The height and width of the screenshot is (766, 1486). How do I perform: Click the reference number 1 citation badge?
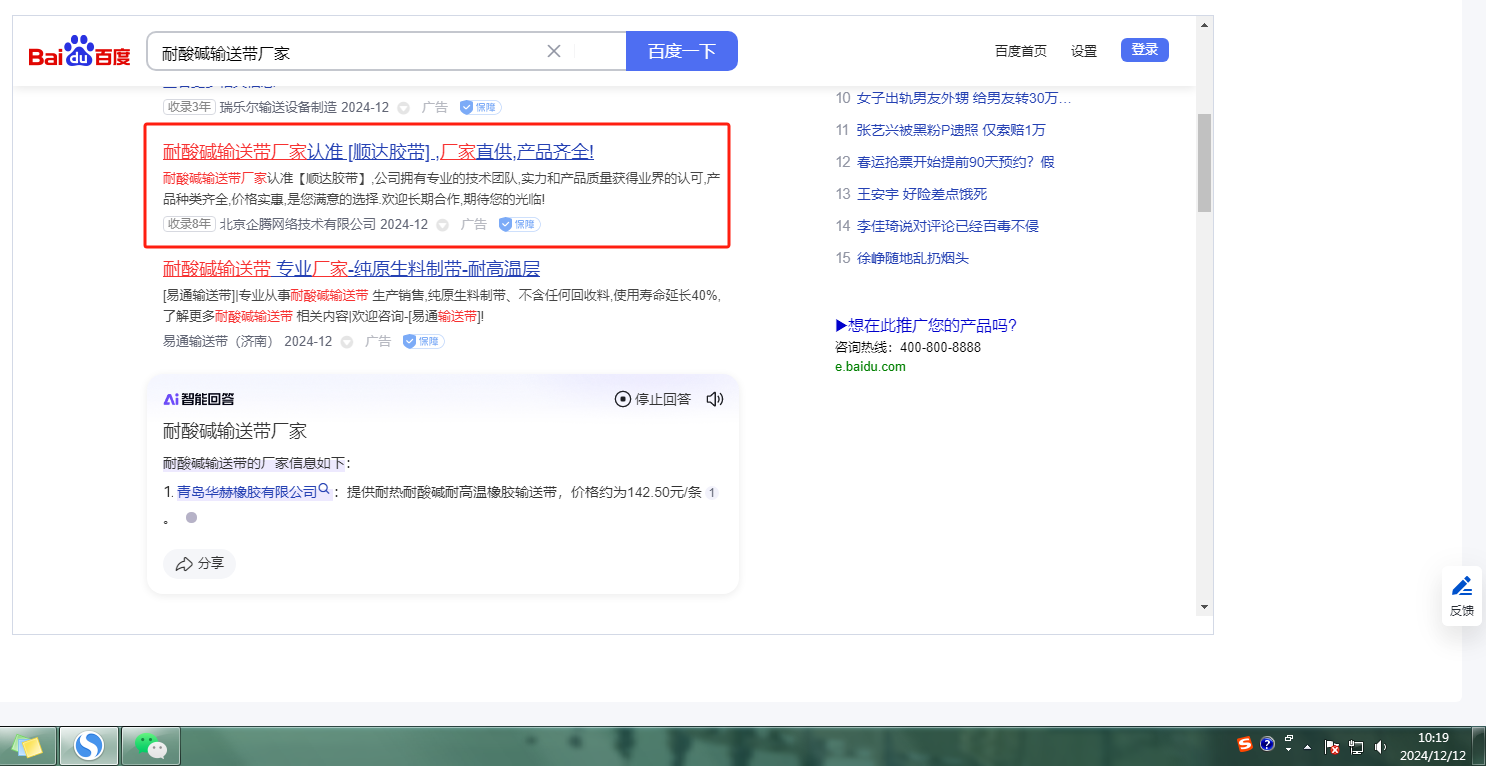pyautogui.click(x=711, y=493)
